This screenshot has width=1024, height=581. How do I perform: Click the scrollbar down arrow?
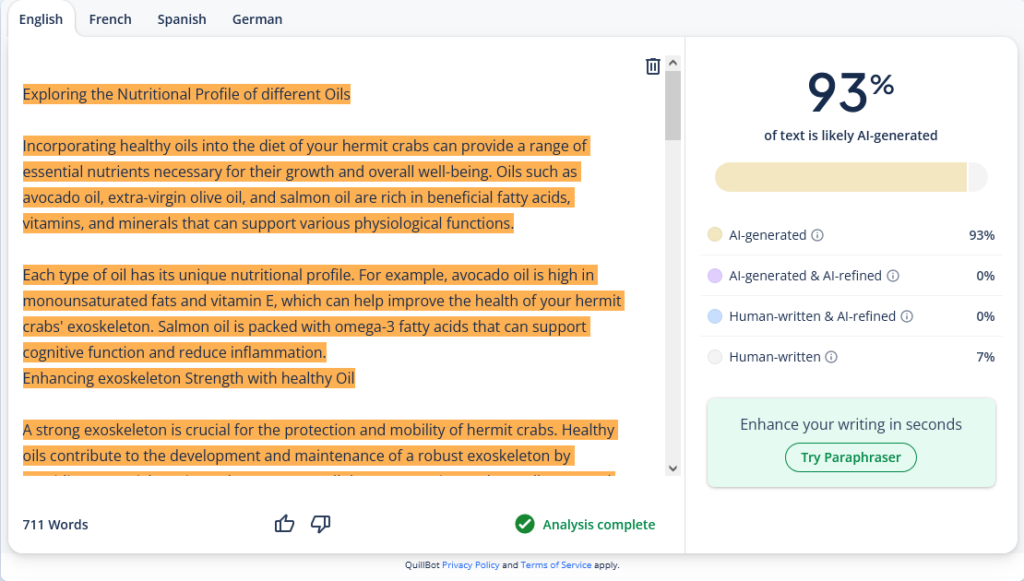pos(673,467)
